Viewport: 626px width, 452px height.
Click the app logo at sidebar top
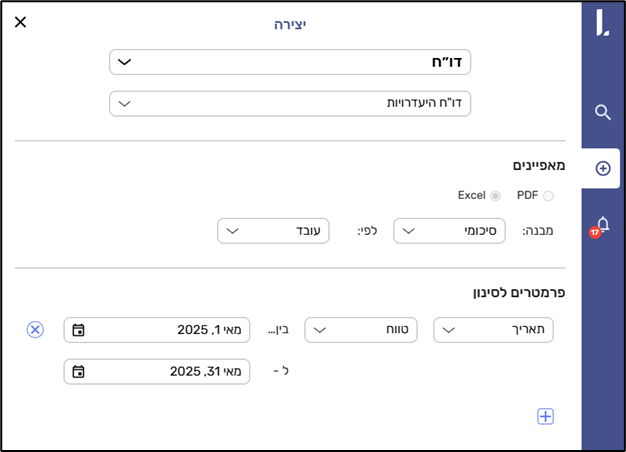pyautogui.click(x=602, y=23)
